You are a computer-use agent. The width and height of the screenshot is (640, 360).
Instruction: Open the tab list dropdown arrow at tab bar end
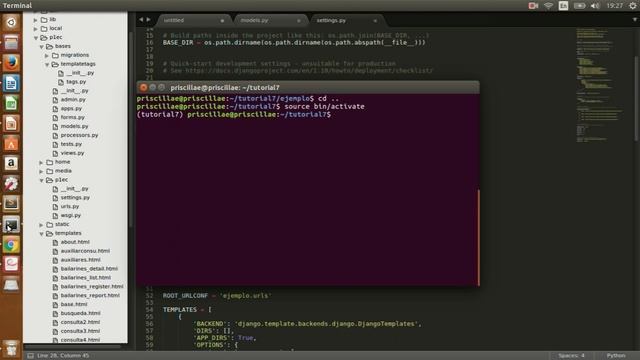click(x=635, y=20)
